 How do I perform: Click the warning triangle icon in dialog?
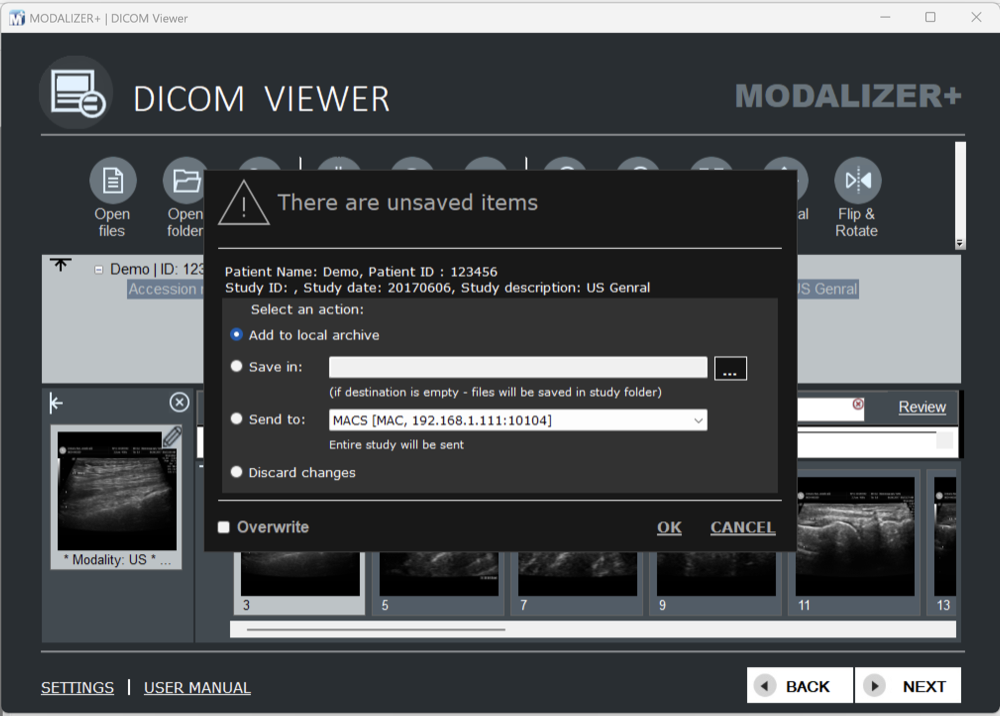[244, 203]
